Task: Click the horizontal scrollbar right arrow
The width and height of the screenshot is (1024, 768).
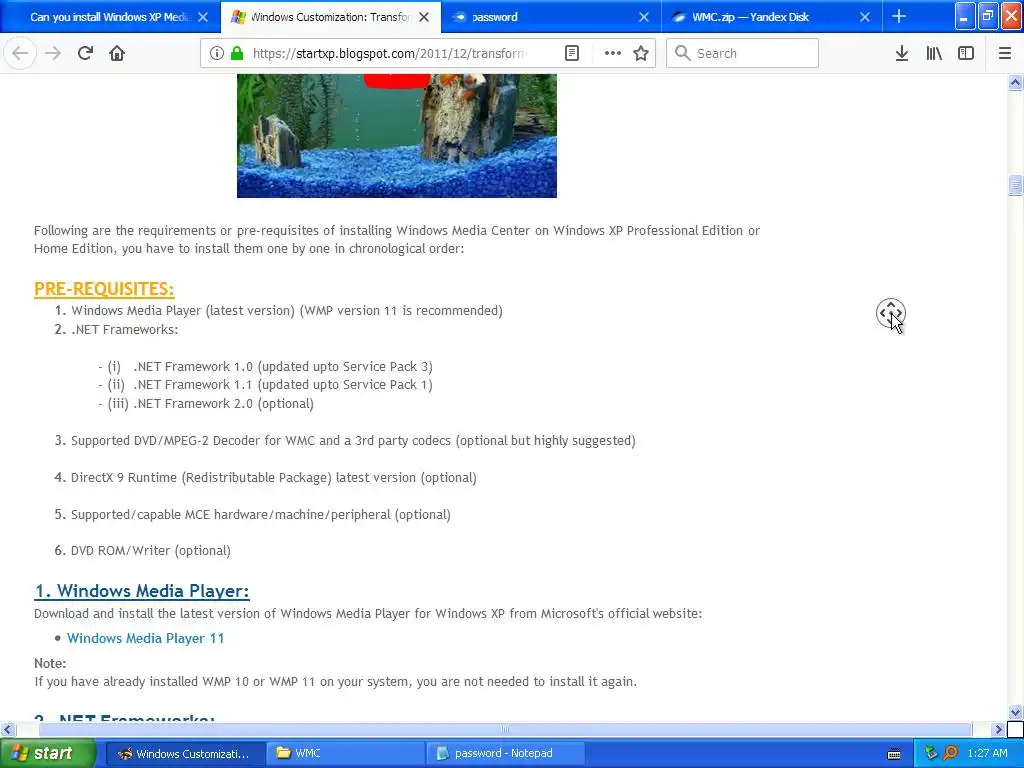Action: pos(997,729)
